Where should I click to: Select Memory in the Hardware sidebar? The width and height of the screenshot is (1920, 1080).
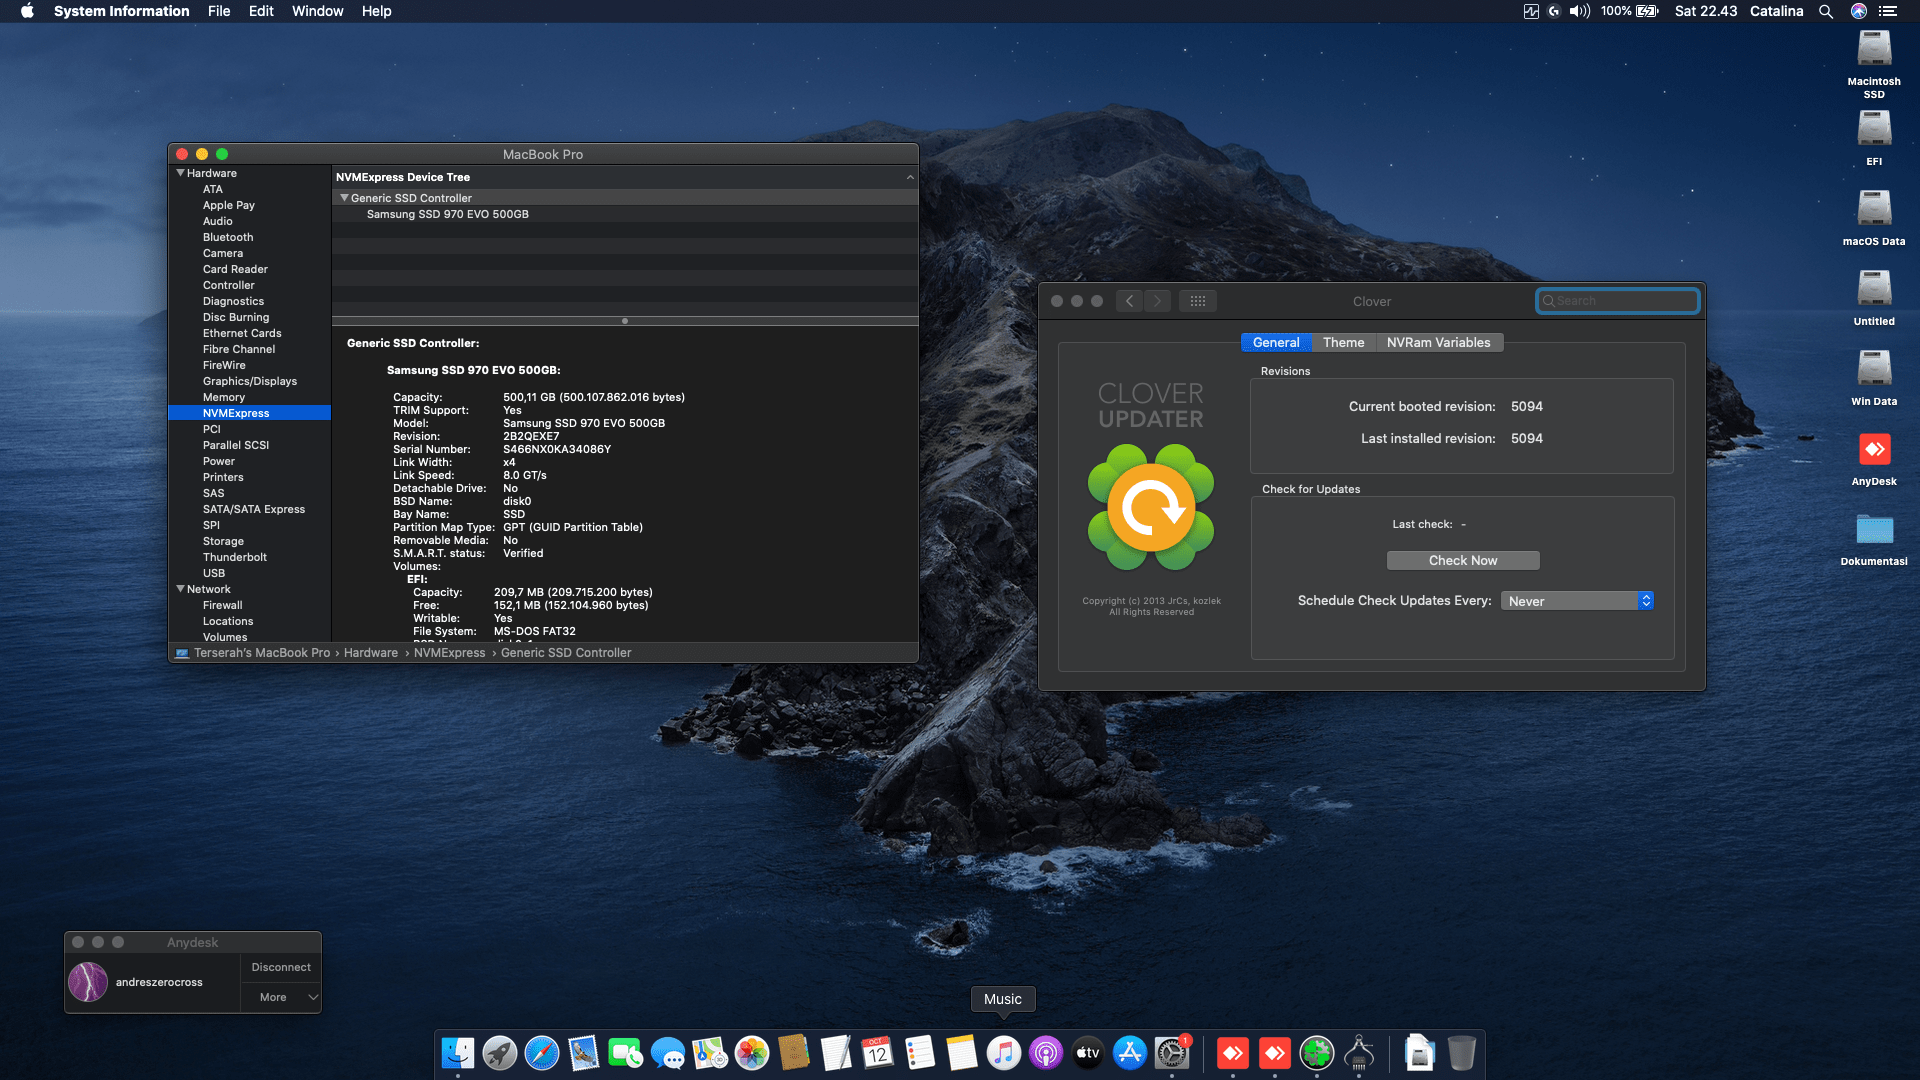coord(224,397)
